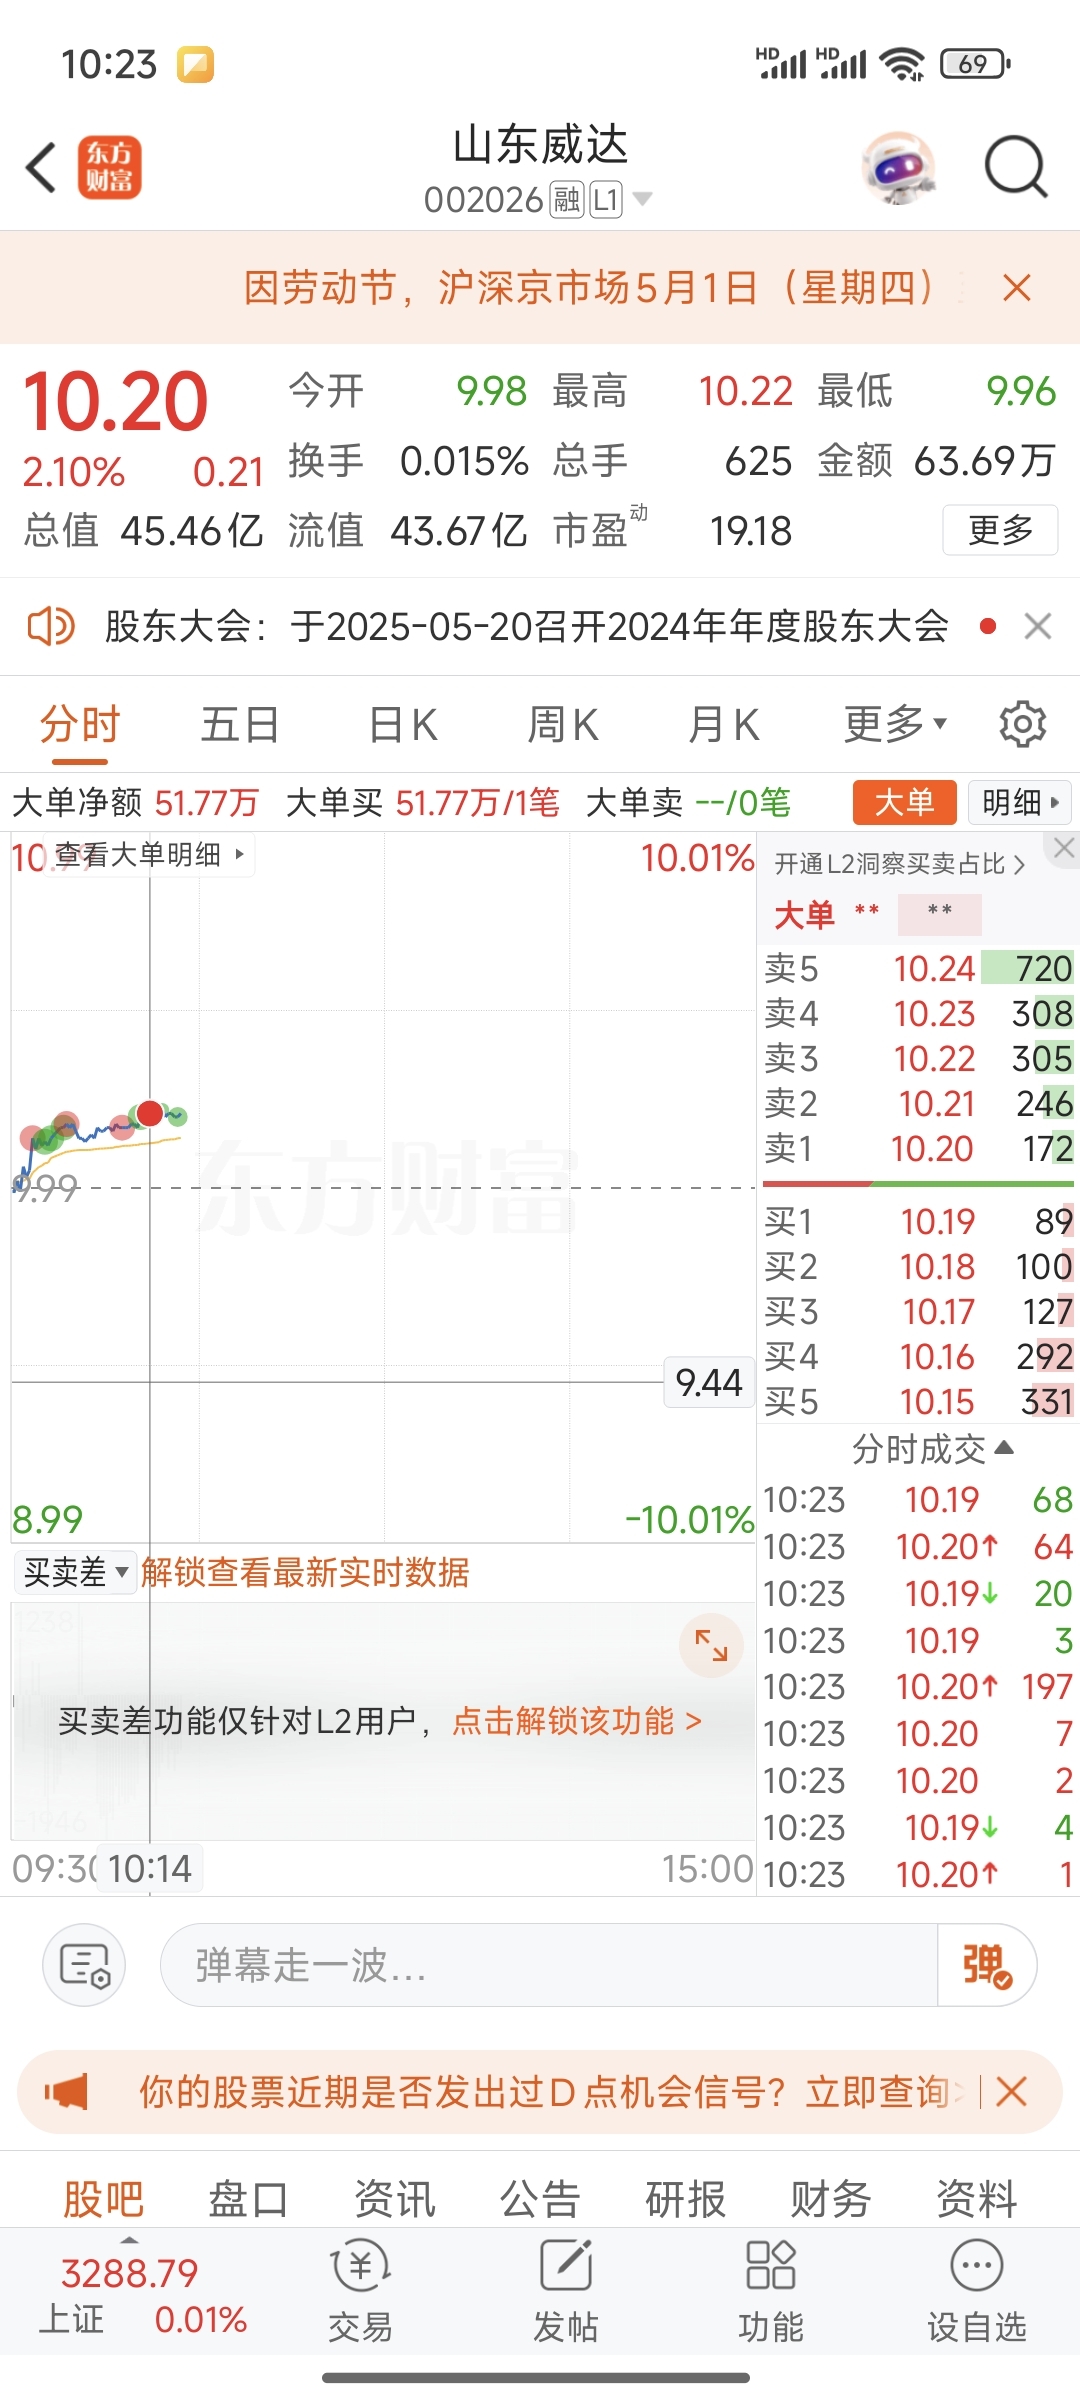Tap the 10:14 crosshair time label
The image size is (1080, 2400).
click(x=149, y=1868)
